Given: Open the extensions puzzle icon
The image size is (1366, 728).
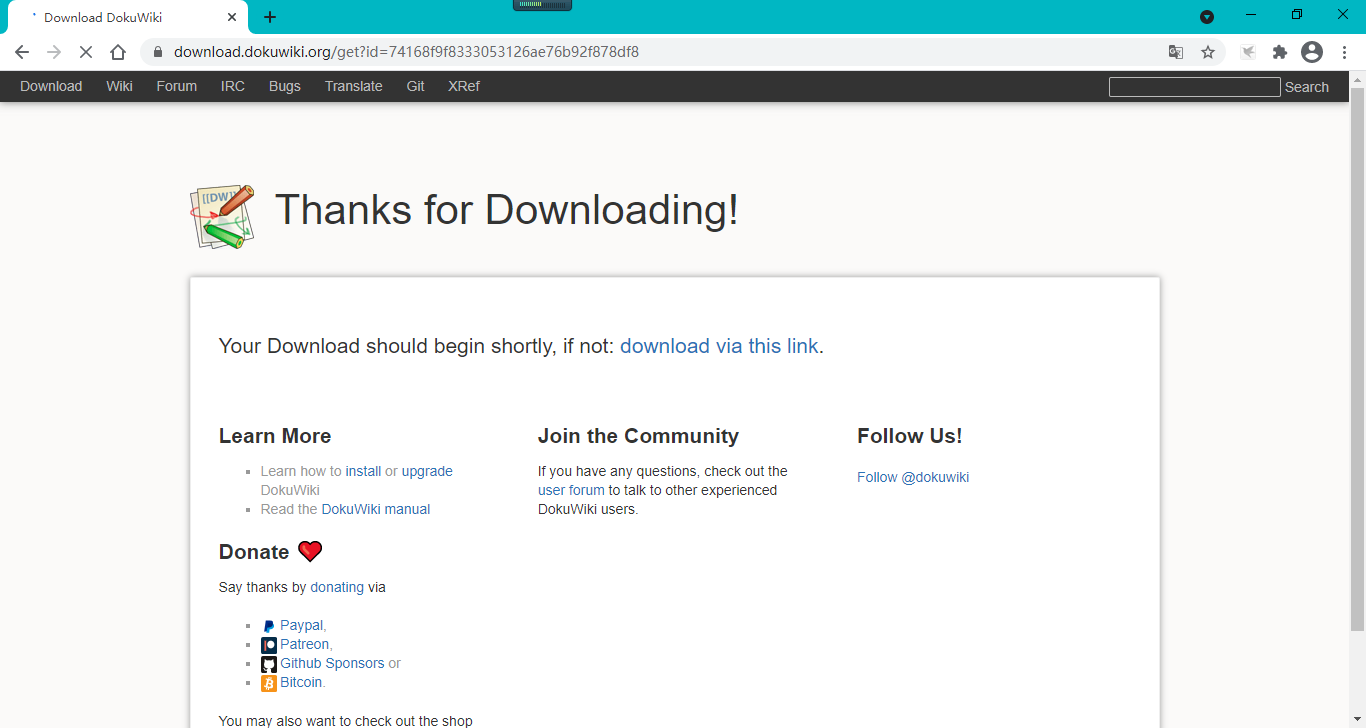Looking at the screenshot, I should (x=1280, y=52).
